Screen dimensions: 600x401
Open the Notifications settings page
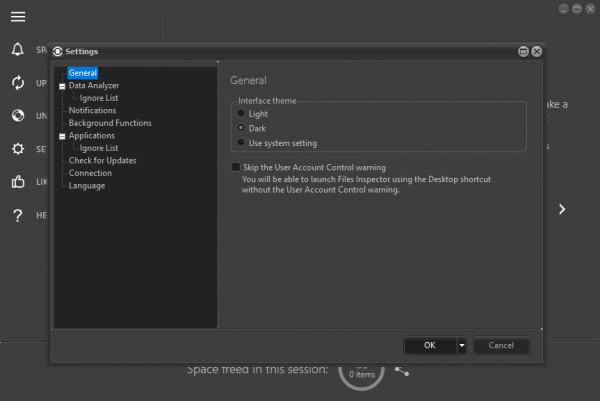[92, 111]
